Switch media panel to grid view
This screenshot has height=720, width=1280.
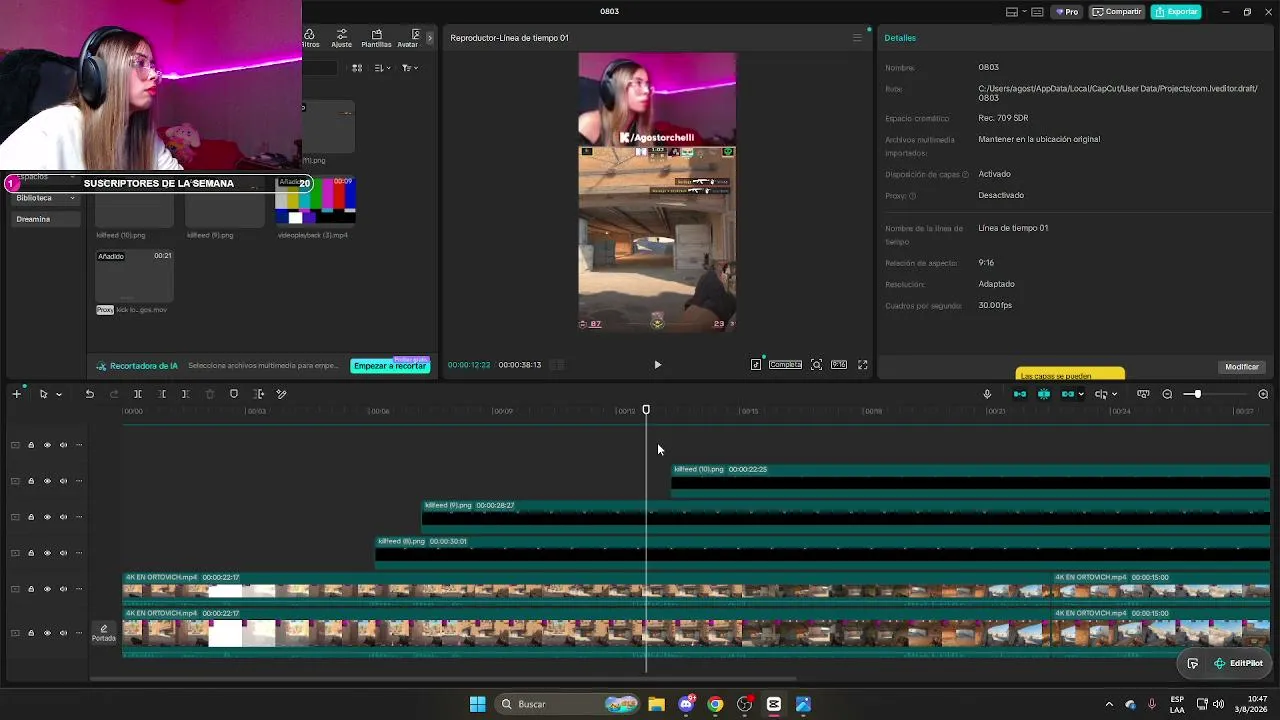tap(357, 68)
